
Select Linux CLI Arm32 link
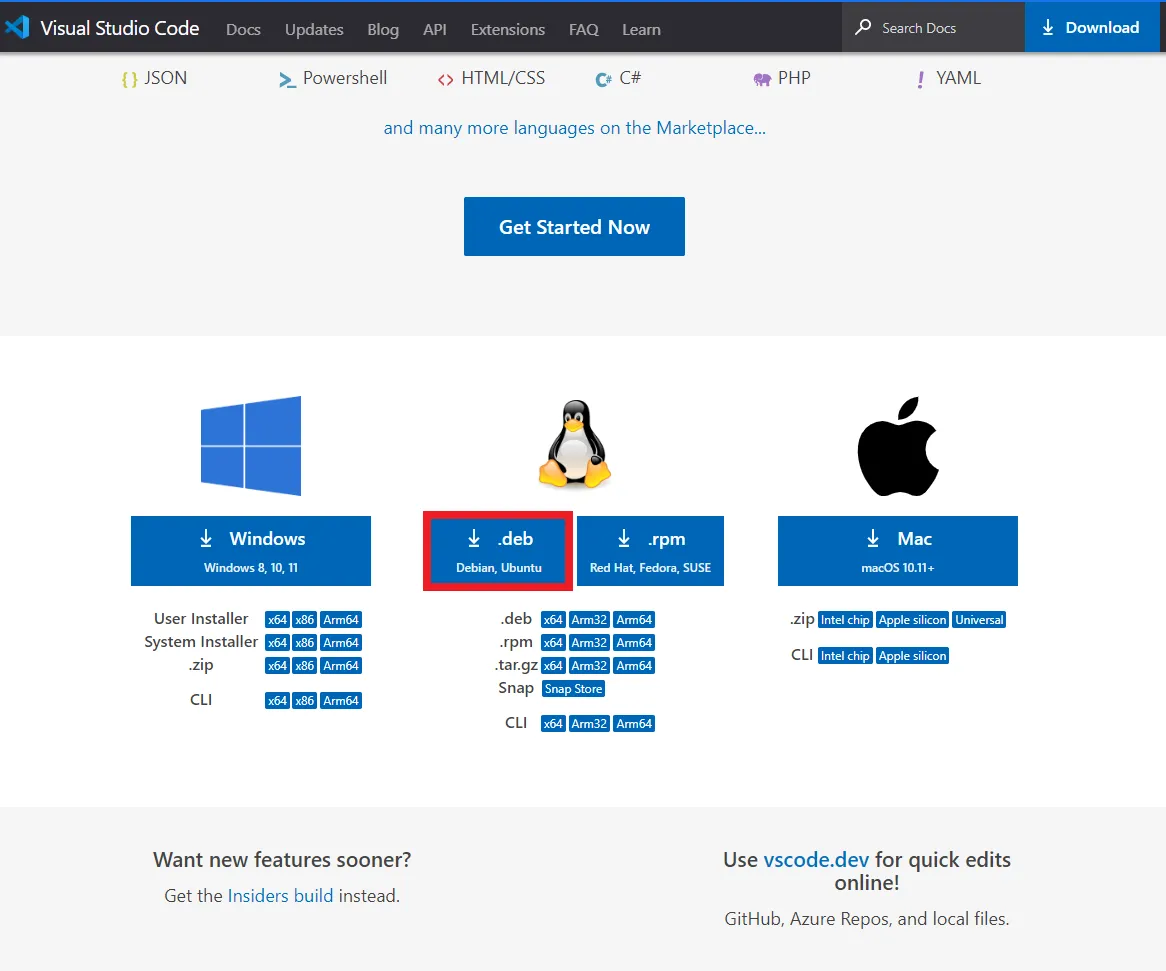pos(589,723)
